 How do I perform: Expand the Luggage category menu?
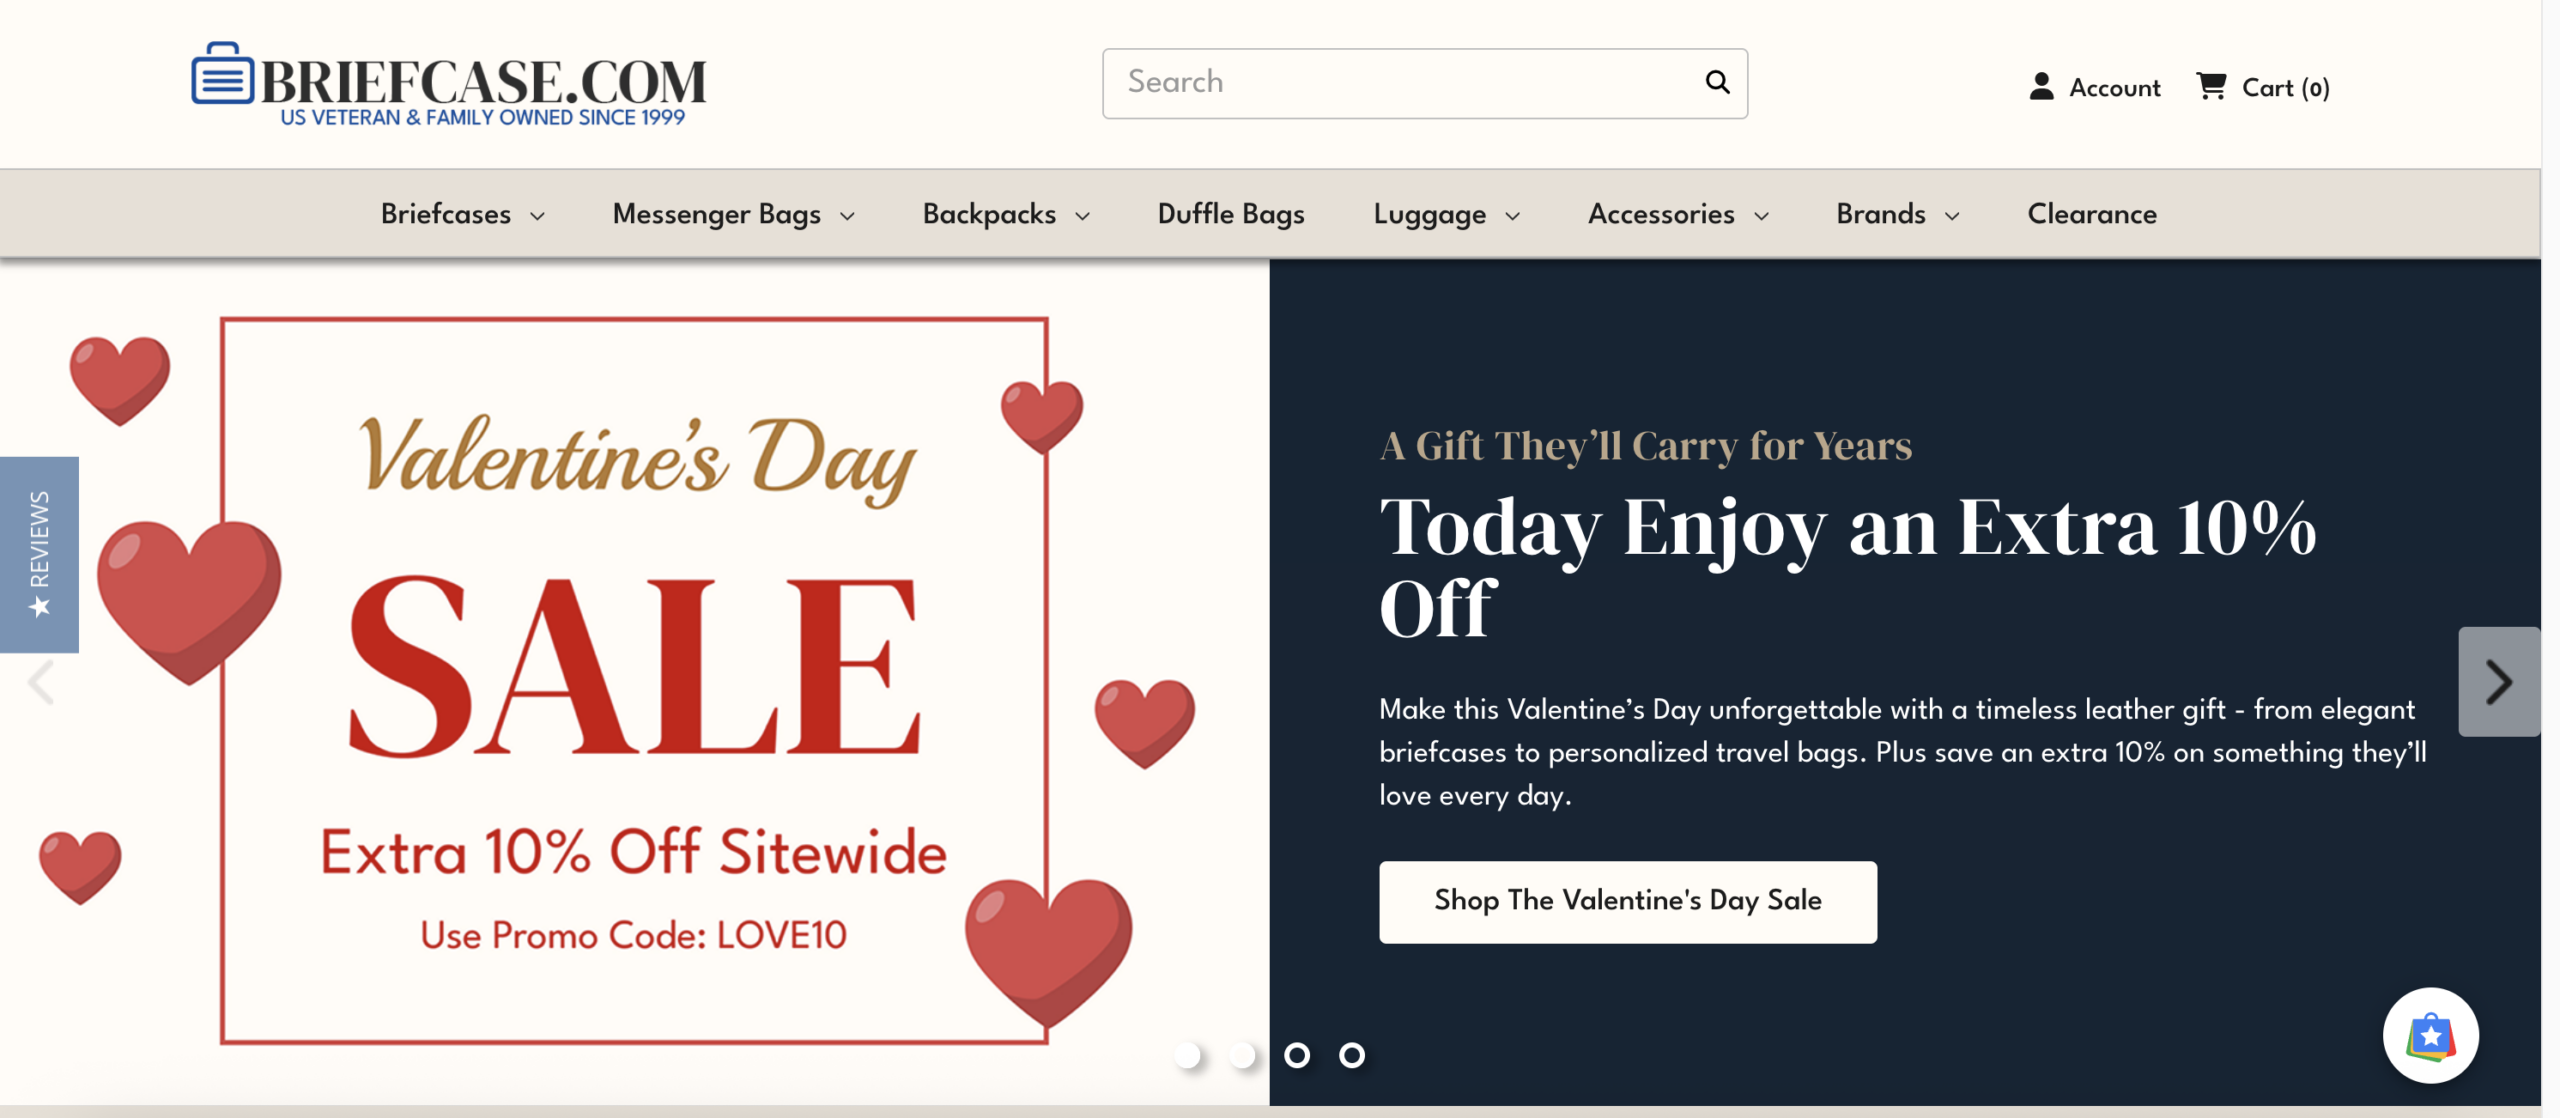[x=1444, y=213]
